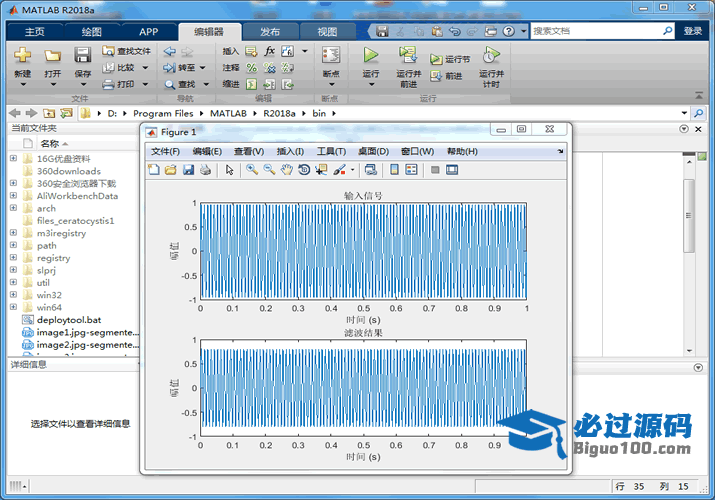
Task: Toggle the Insert Colorbar button
Action: coord(394,170)
